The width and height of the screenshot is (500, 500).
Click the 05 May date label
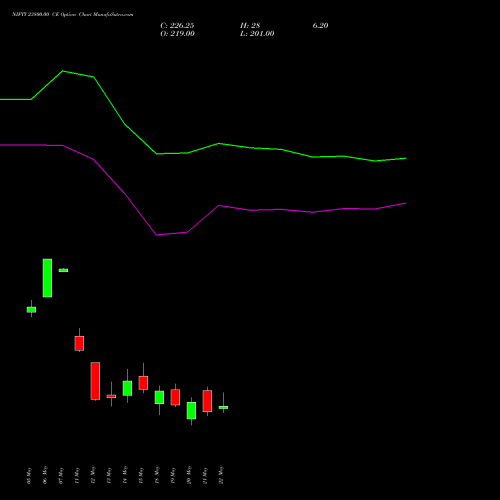pos(29,476)
